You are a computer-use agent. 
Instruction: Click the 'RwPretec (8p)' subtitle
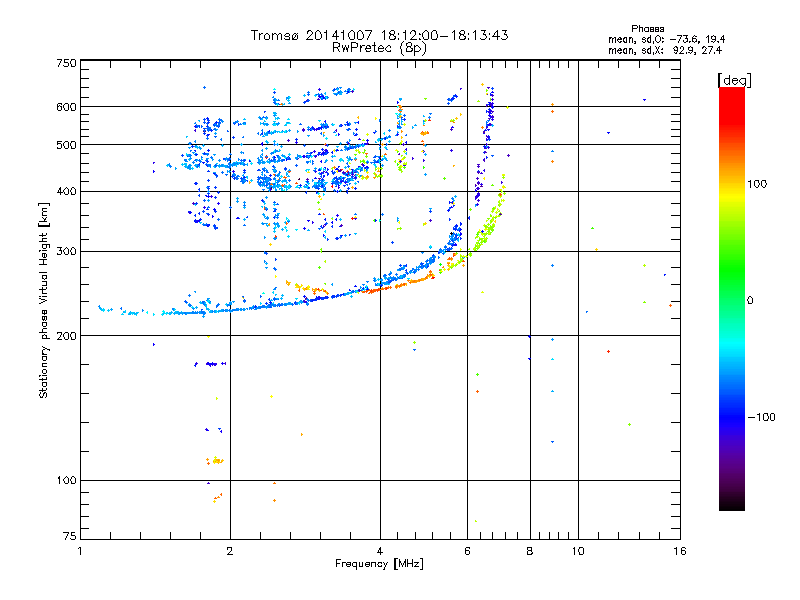379,48
